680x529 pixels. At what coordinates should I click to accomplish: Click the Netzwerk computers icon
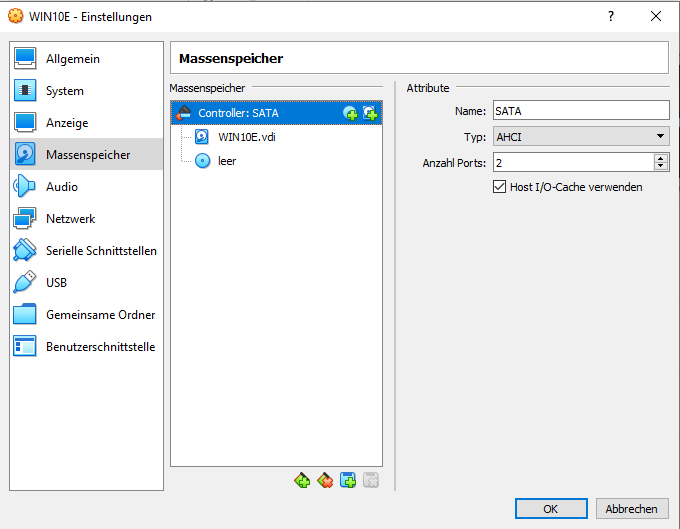point(25,219)
